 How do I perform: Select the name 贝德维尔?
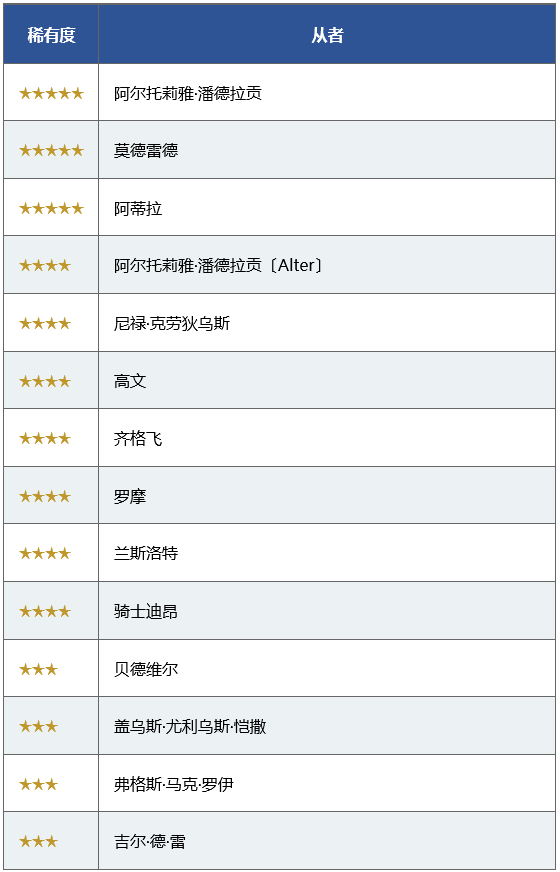(x=146, y=669)
